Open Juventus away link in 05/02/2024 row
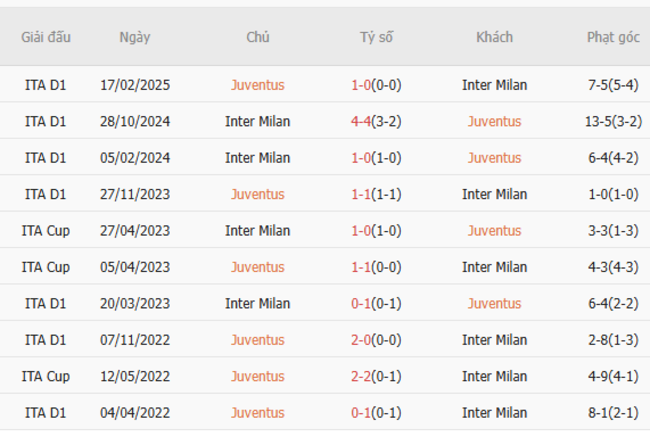Screen dimensions: 650x445 click(494, 158)
